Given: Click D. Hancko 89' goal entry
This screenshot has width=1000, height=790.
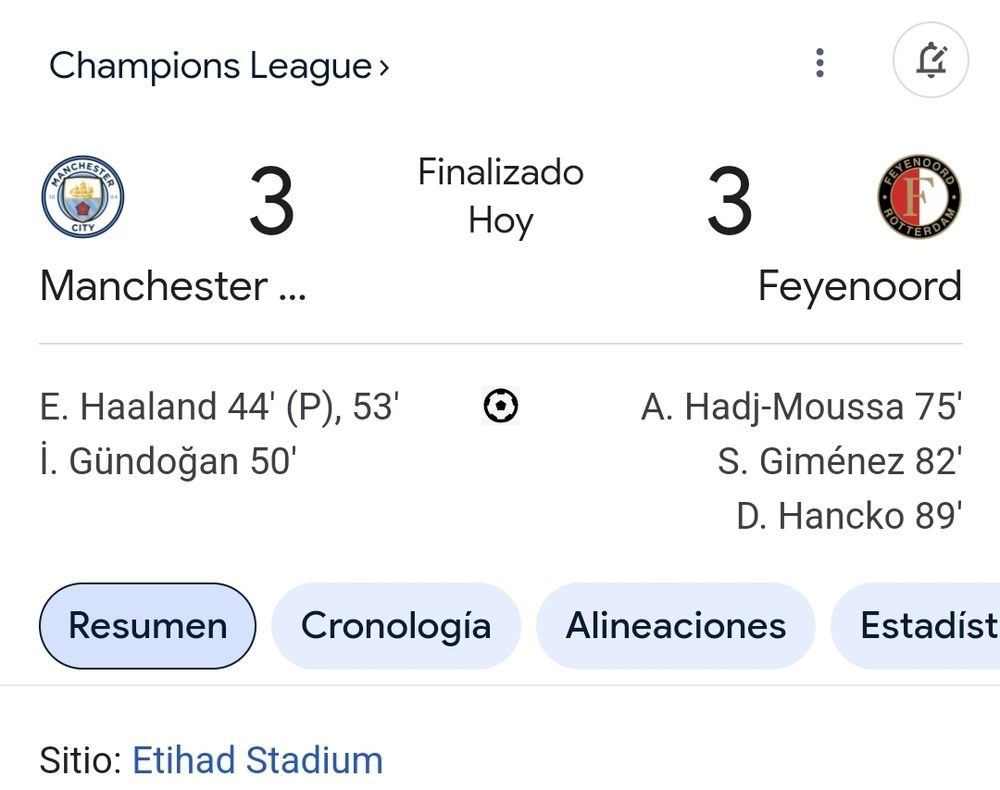Looking at the screenshot, I should (849, 516).
